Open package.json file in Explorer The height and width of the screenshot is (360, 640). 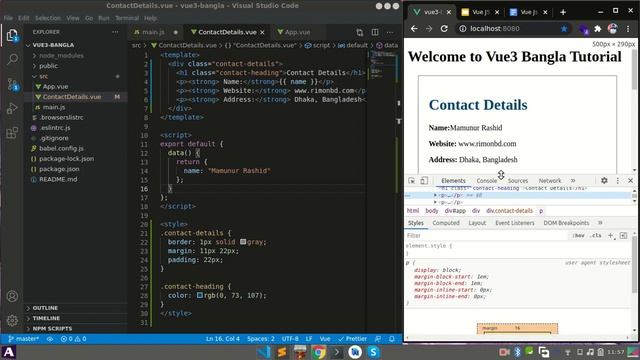(x=59, y=169)
